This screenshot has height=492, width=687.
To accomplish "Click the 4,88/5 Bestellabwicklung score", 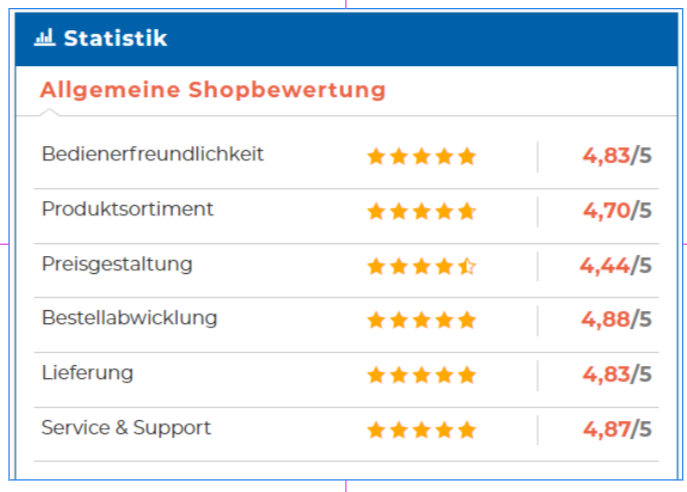I will tap(617, 320).
